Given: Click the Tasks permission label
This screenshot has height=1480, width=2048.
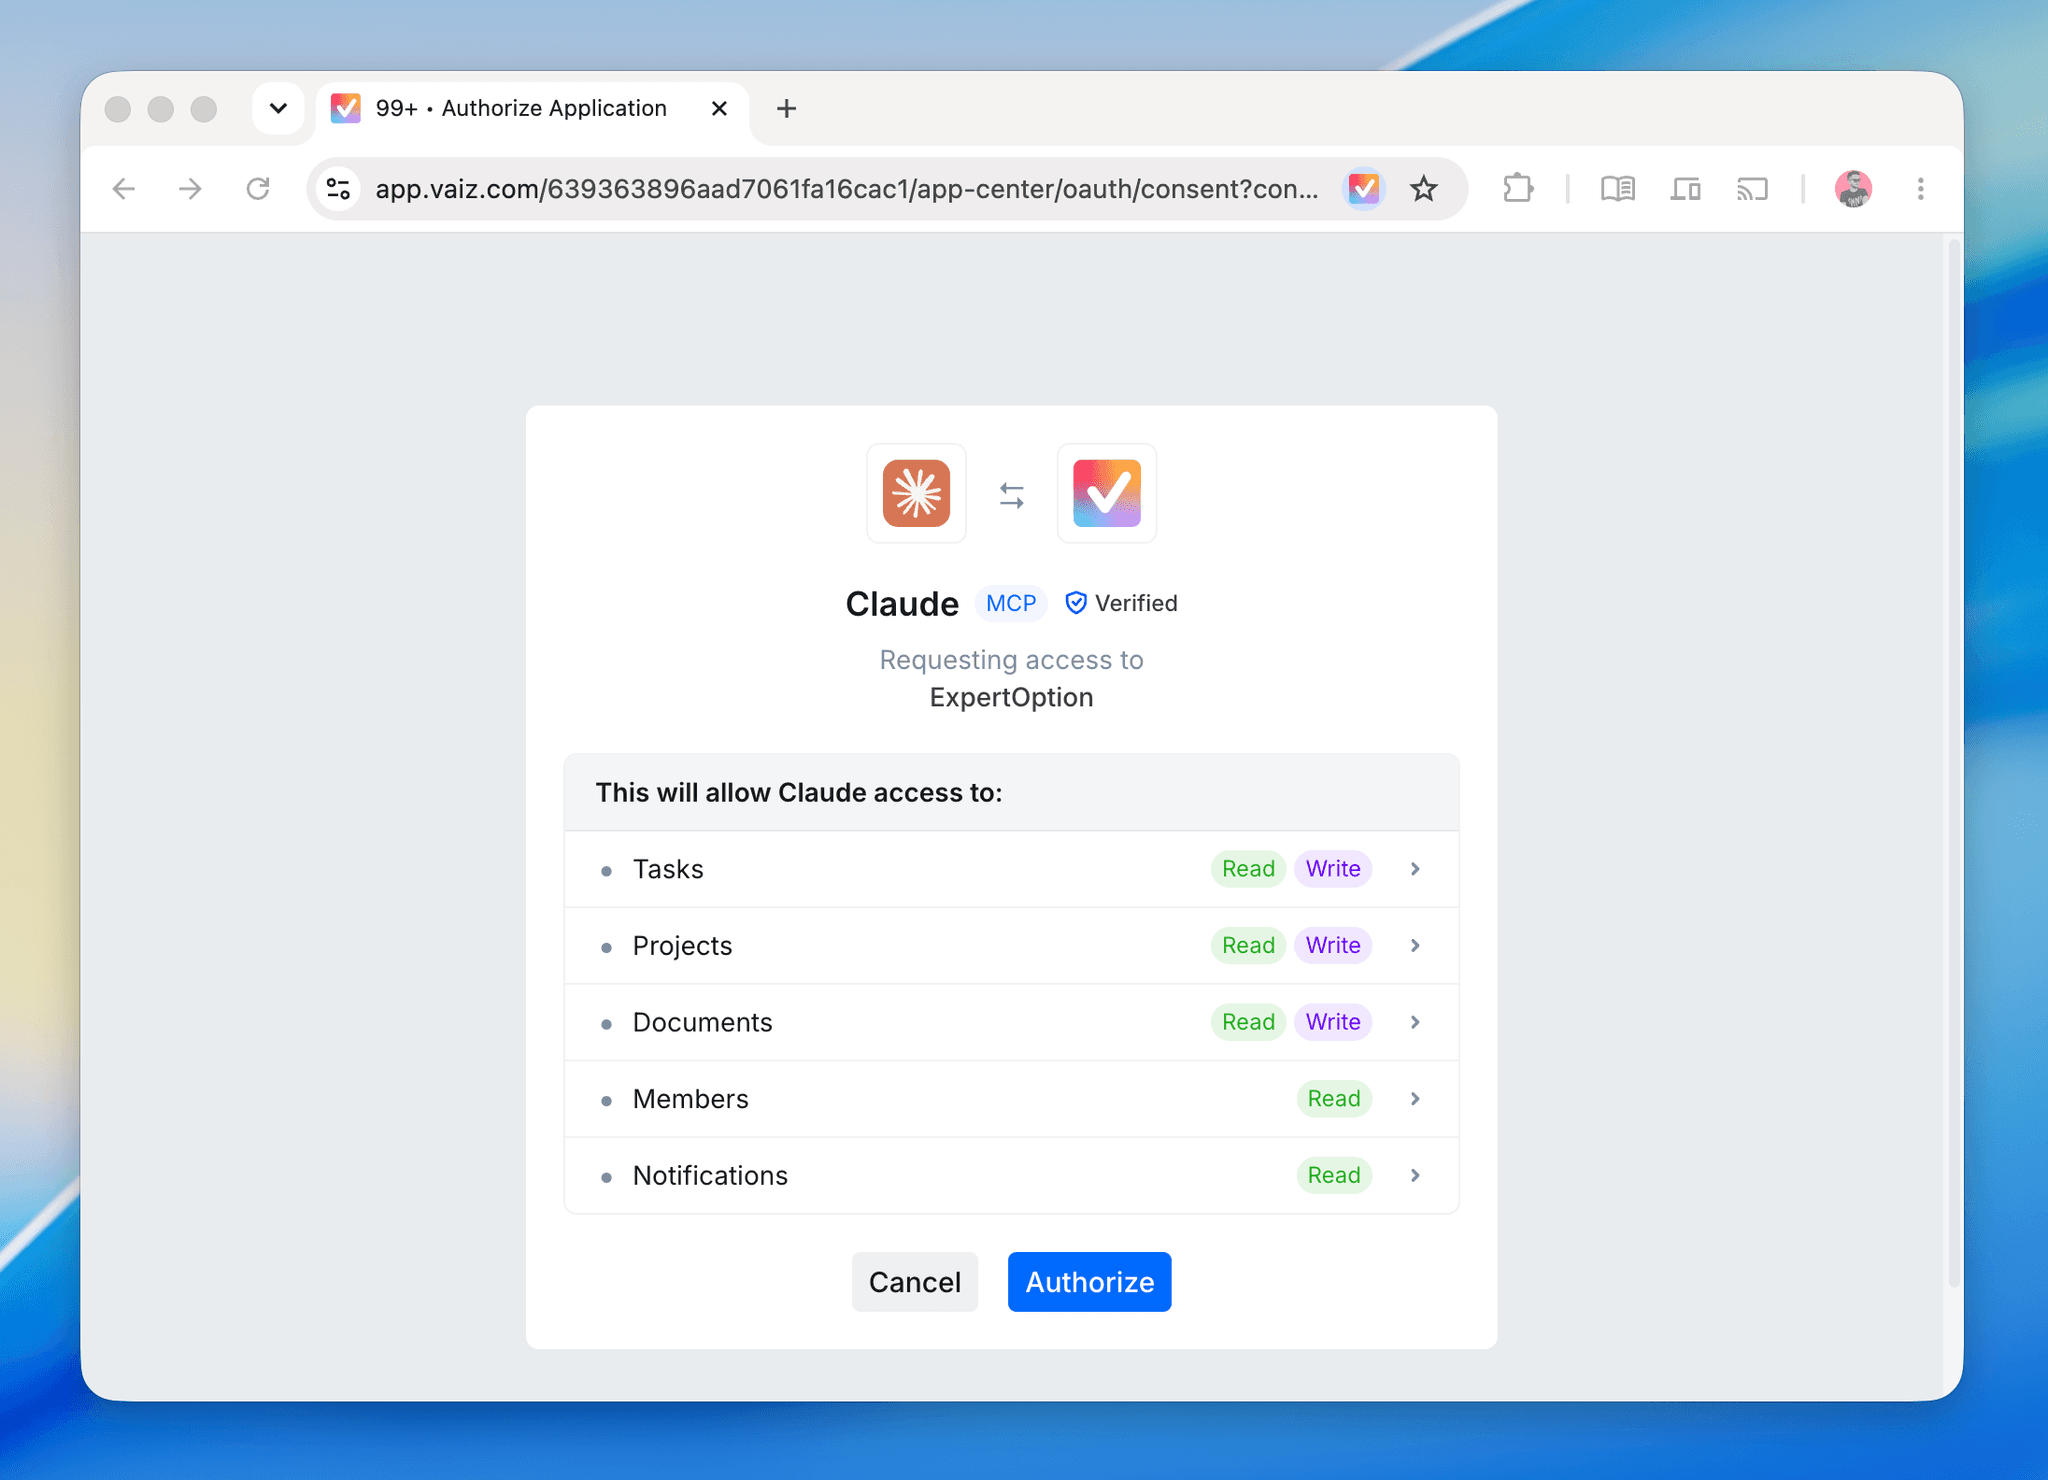Looking at the screenshot, I should pyautogui.click(x=668, y=869).
